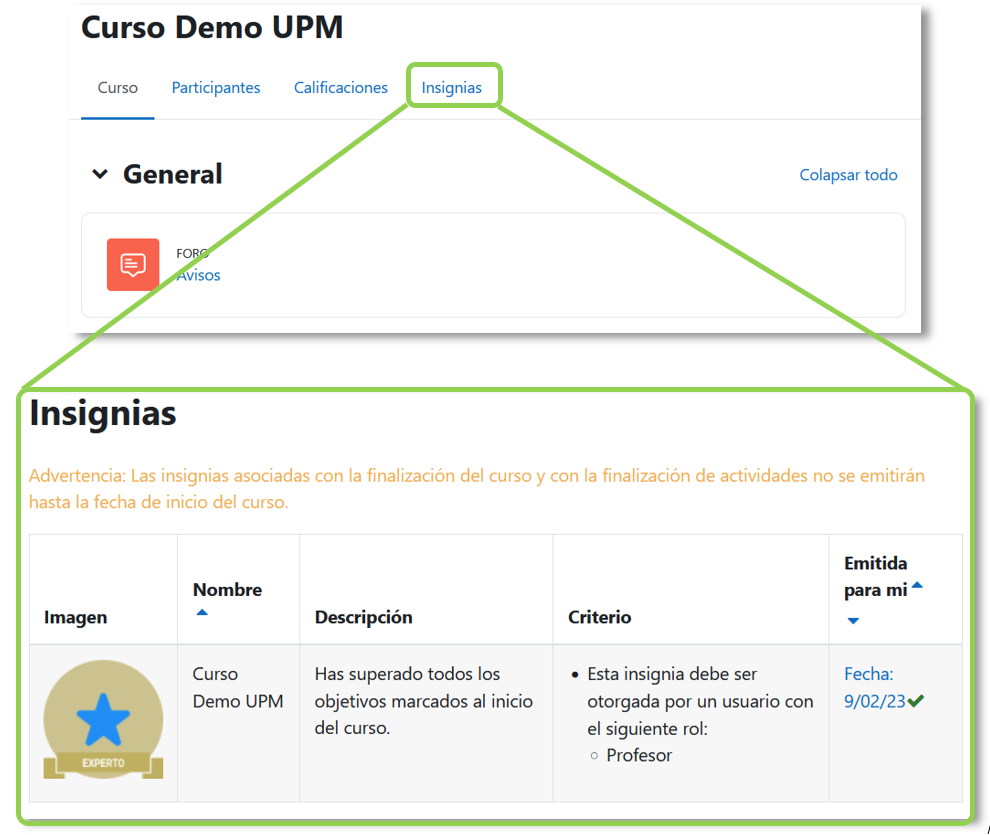Click the orange forum icon for Avisos
This screenshot has width=990, height=835.
click(133, 265)
